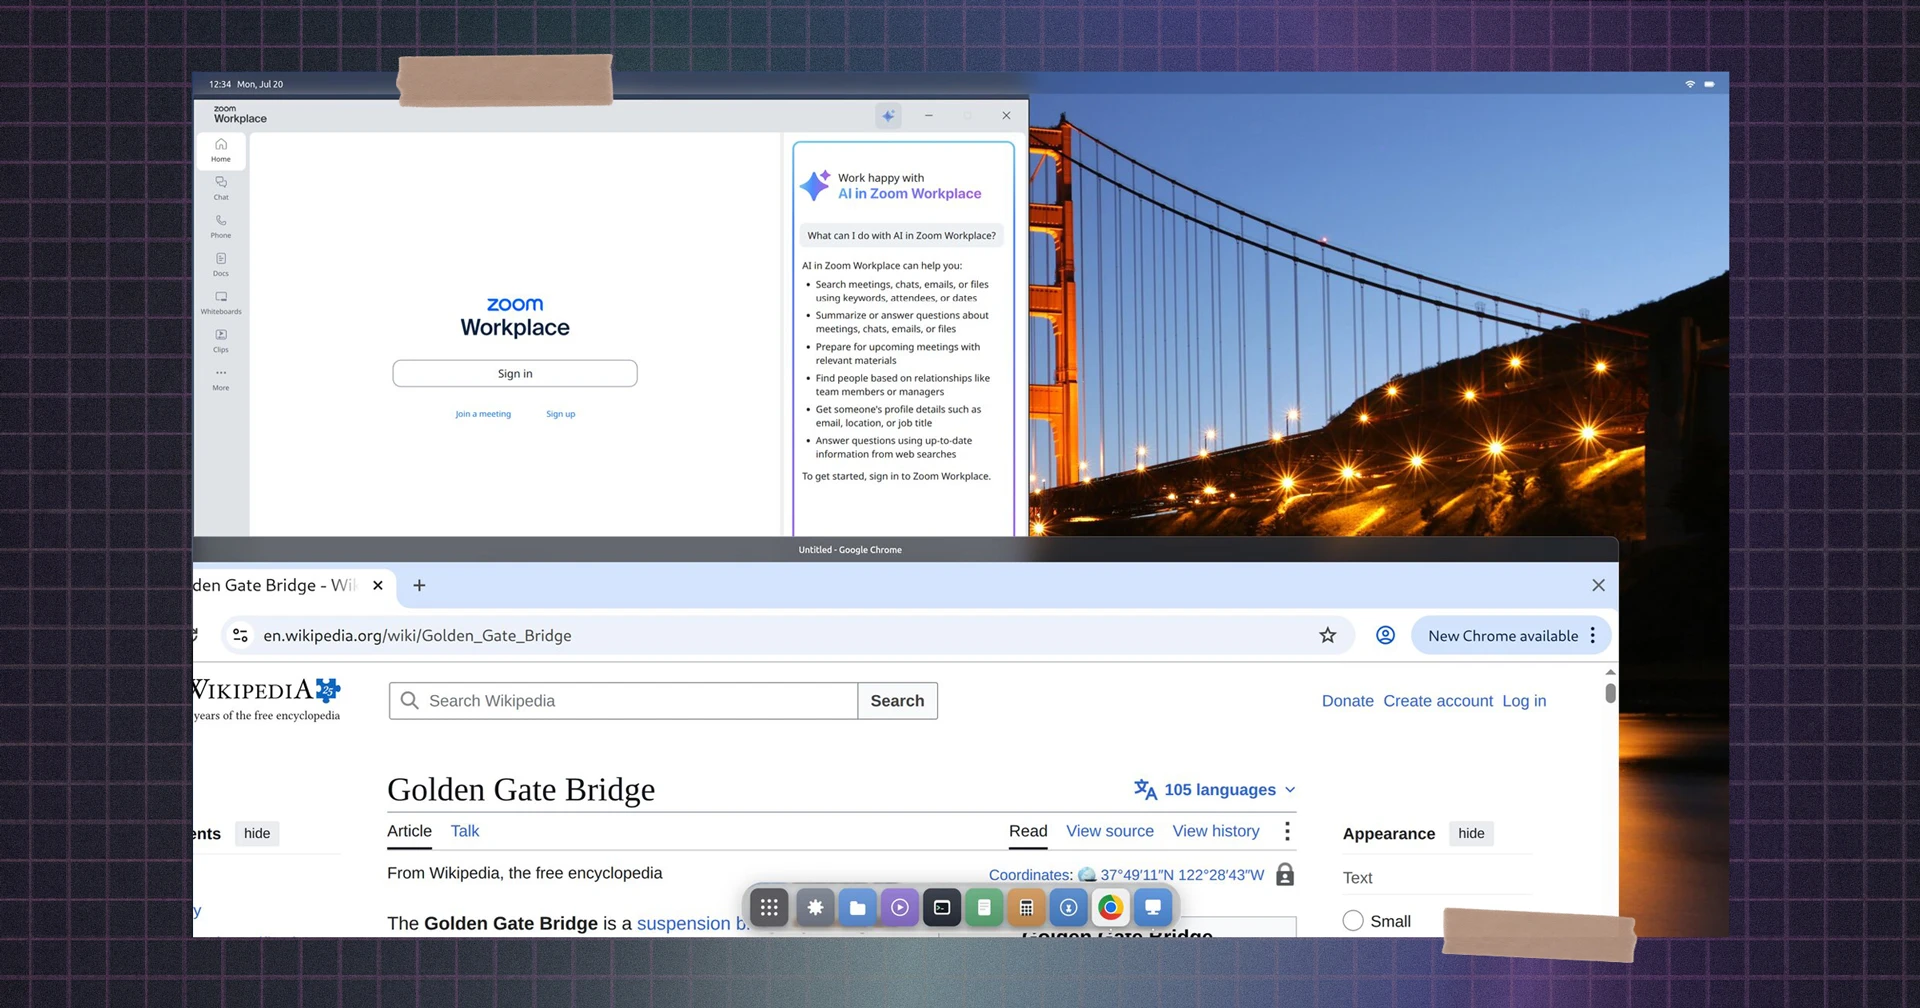Click the clock showing 12:34 Mon, Jul 20
The image size is (1920, 1008).
click(x=246, y=84)
